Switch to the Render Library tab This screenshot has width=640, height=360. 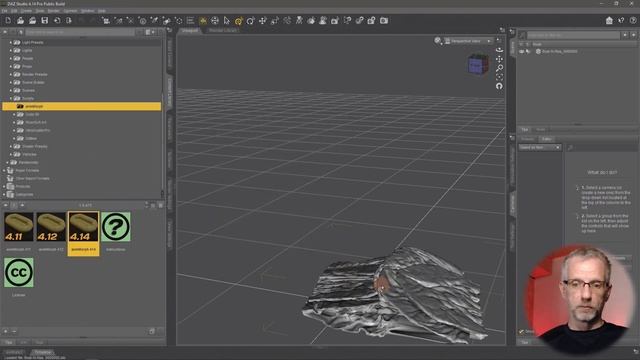click(x=223, y=30)
